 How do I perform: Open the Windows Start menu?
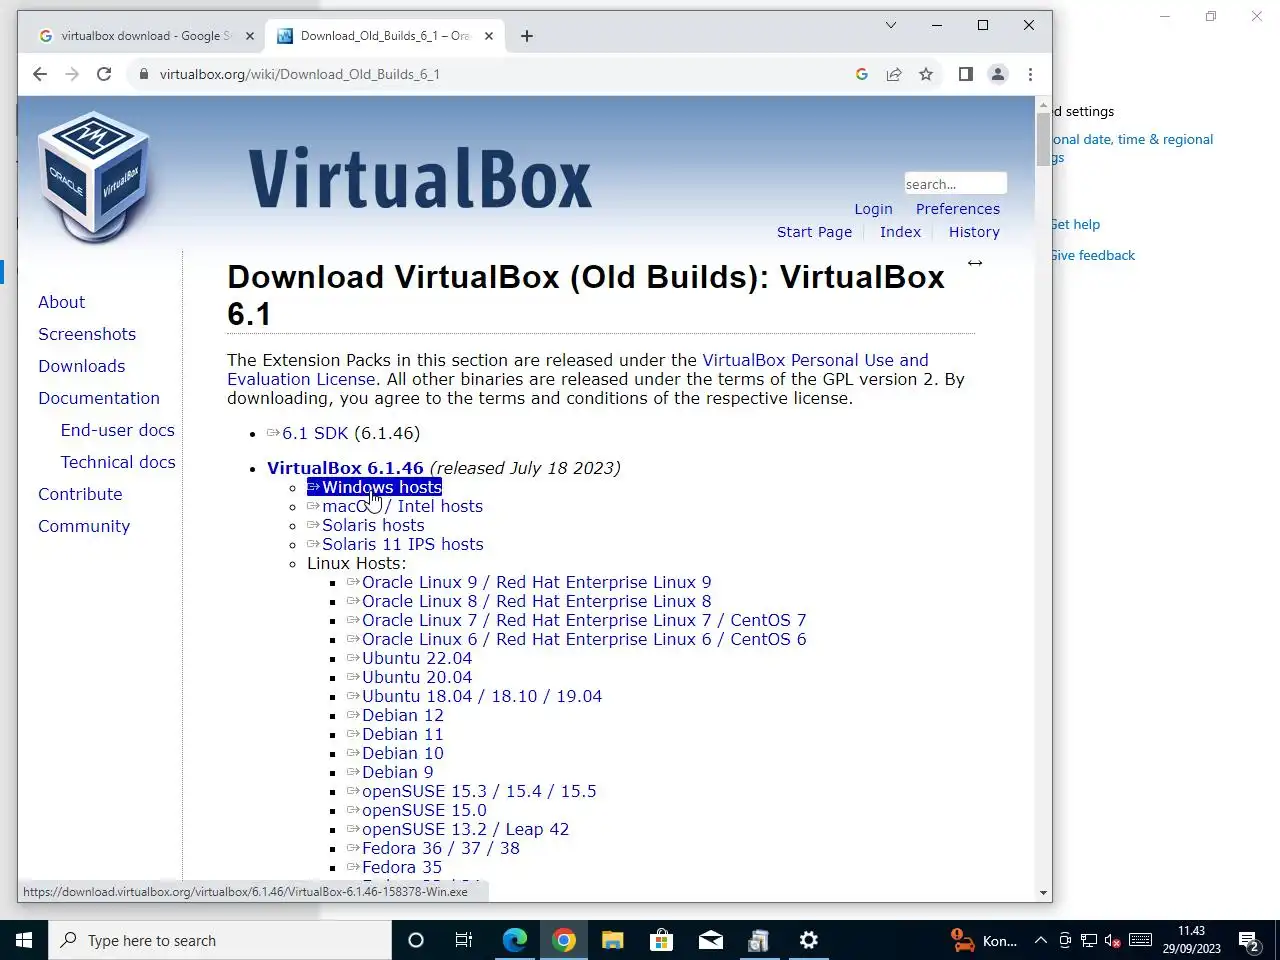click(x=24, y=940)
